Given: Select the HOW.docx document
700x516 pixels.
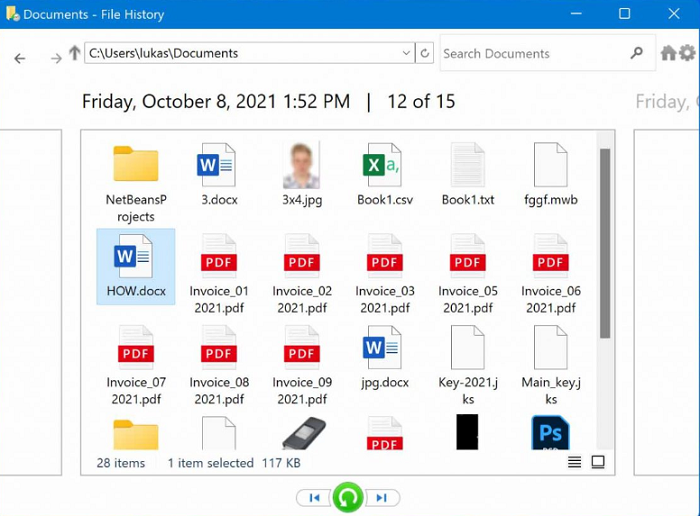Looking at the screenshot, I should point(136,266).
